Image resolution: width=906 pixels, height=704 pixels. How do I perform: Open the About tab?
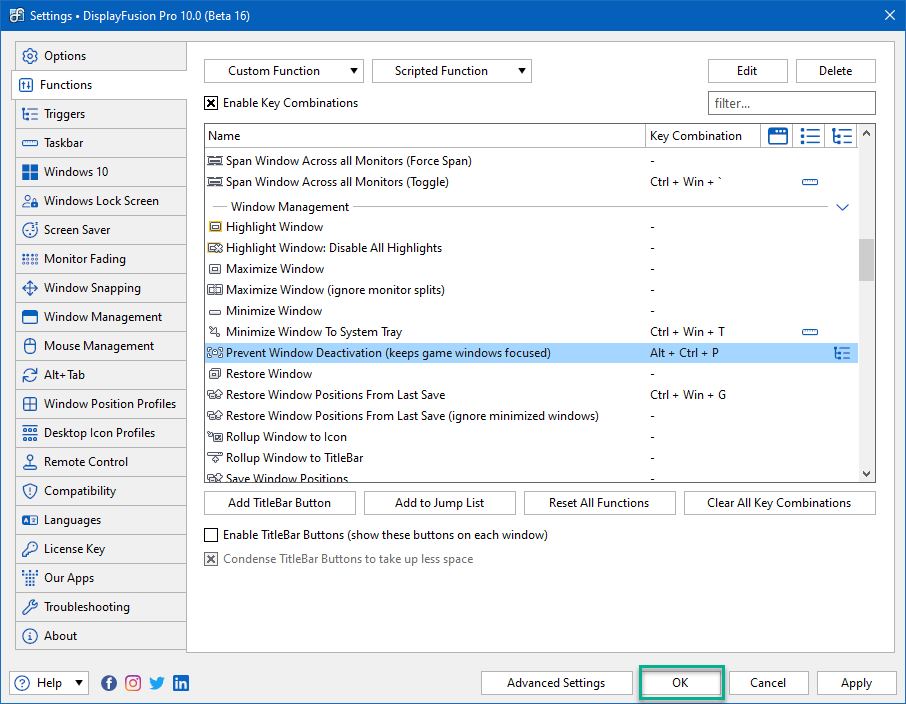[101, 636]
